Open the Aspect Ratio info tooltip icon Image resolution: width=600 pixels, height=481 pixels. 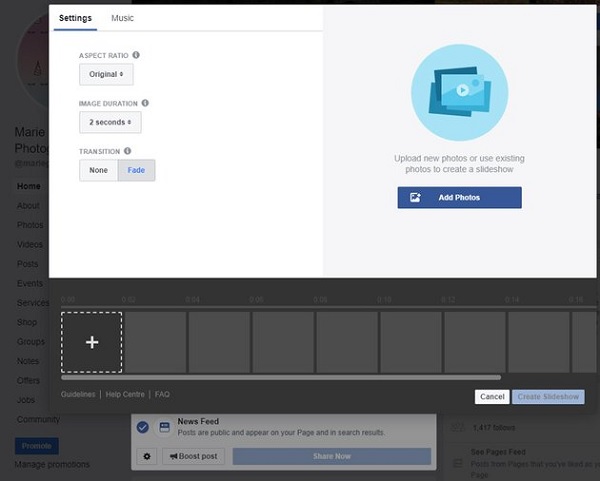(x=136, y=55)
